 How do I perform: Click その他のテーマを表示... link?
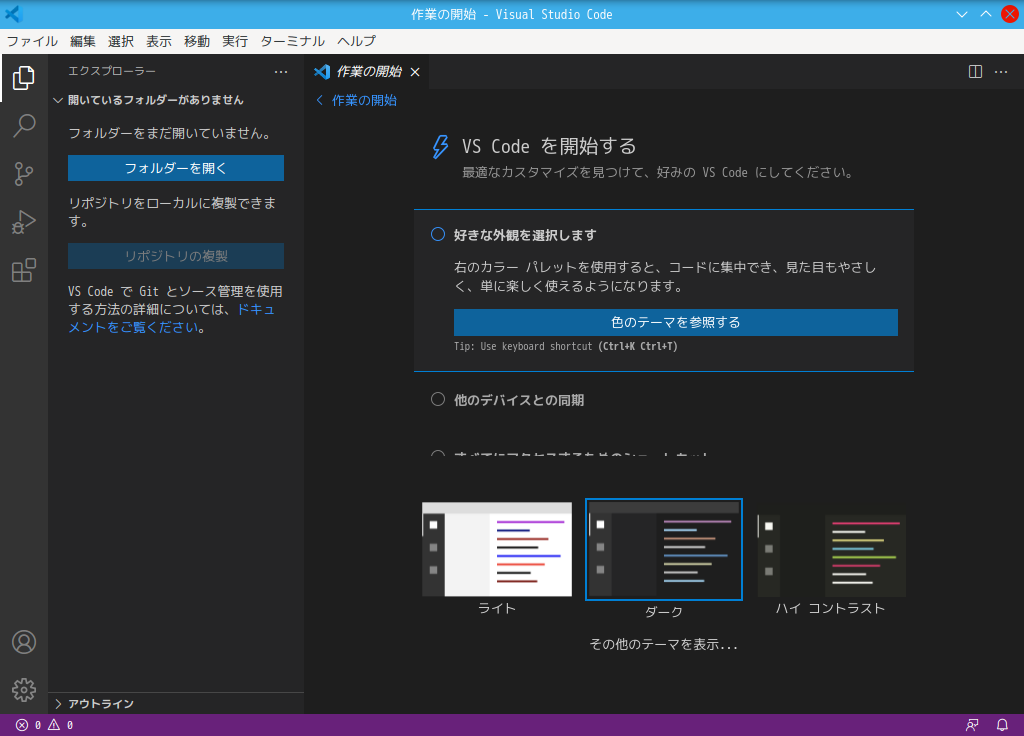click(x=664, y=645)
